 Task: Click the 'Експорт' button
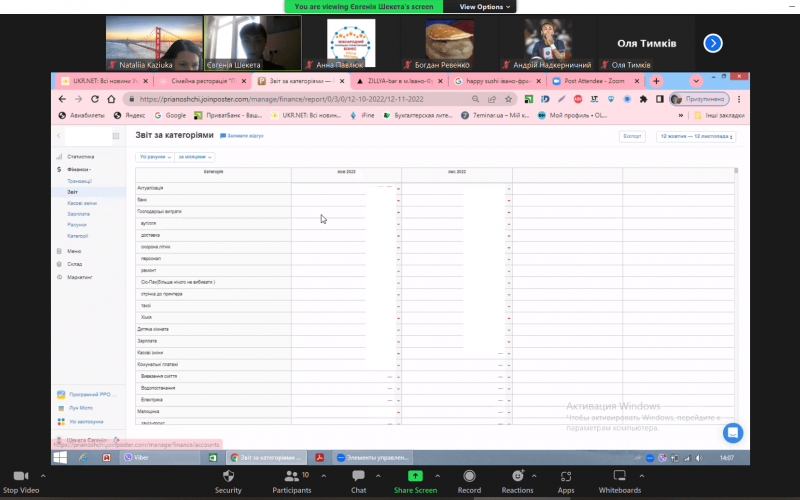pyautogui.click(x=632, y=137)
